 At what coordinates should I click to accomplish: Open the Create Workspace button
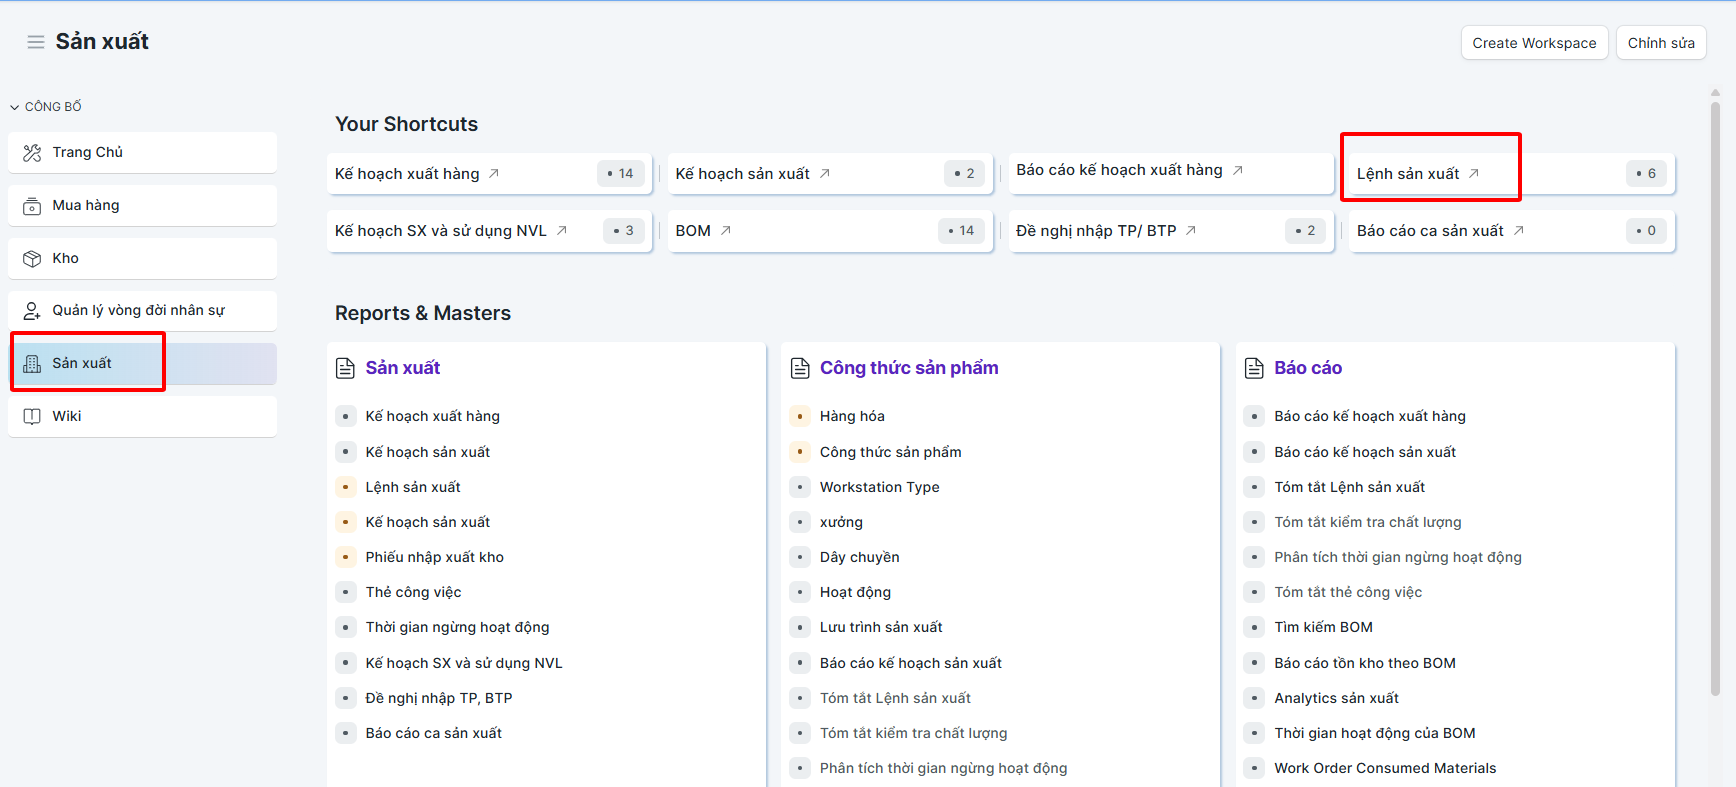tap(1534, 43)
